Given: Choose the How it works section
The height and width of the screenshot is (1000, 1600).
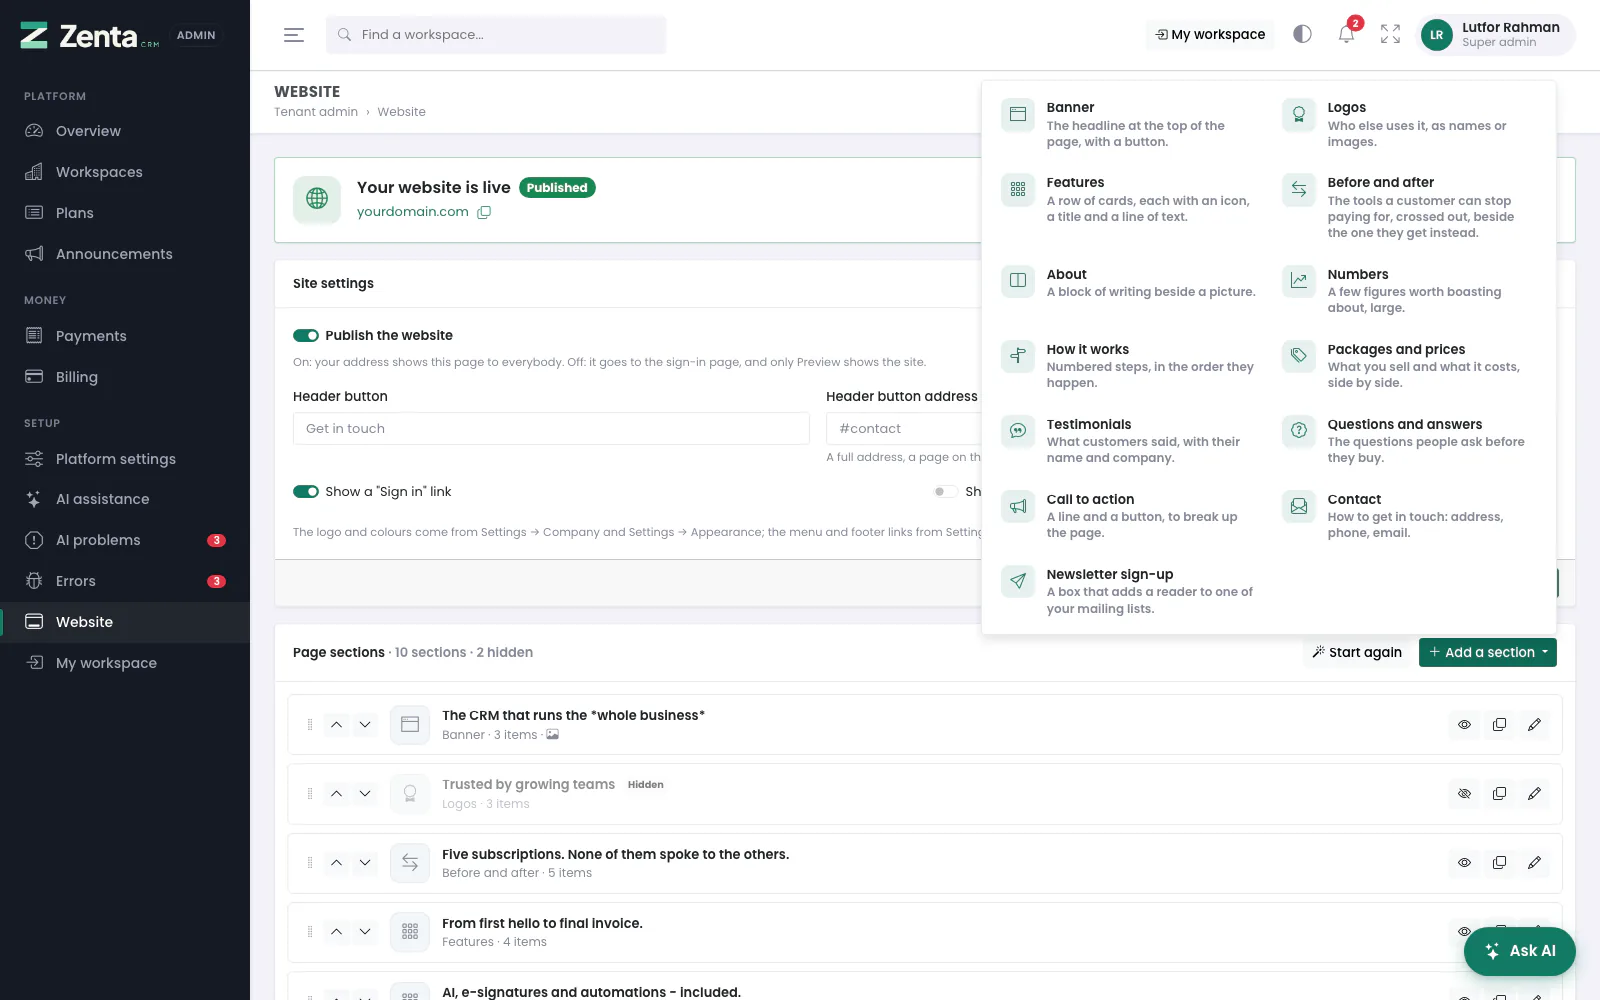Looking at the screenshot, I should [1129, 366].
